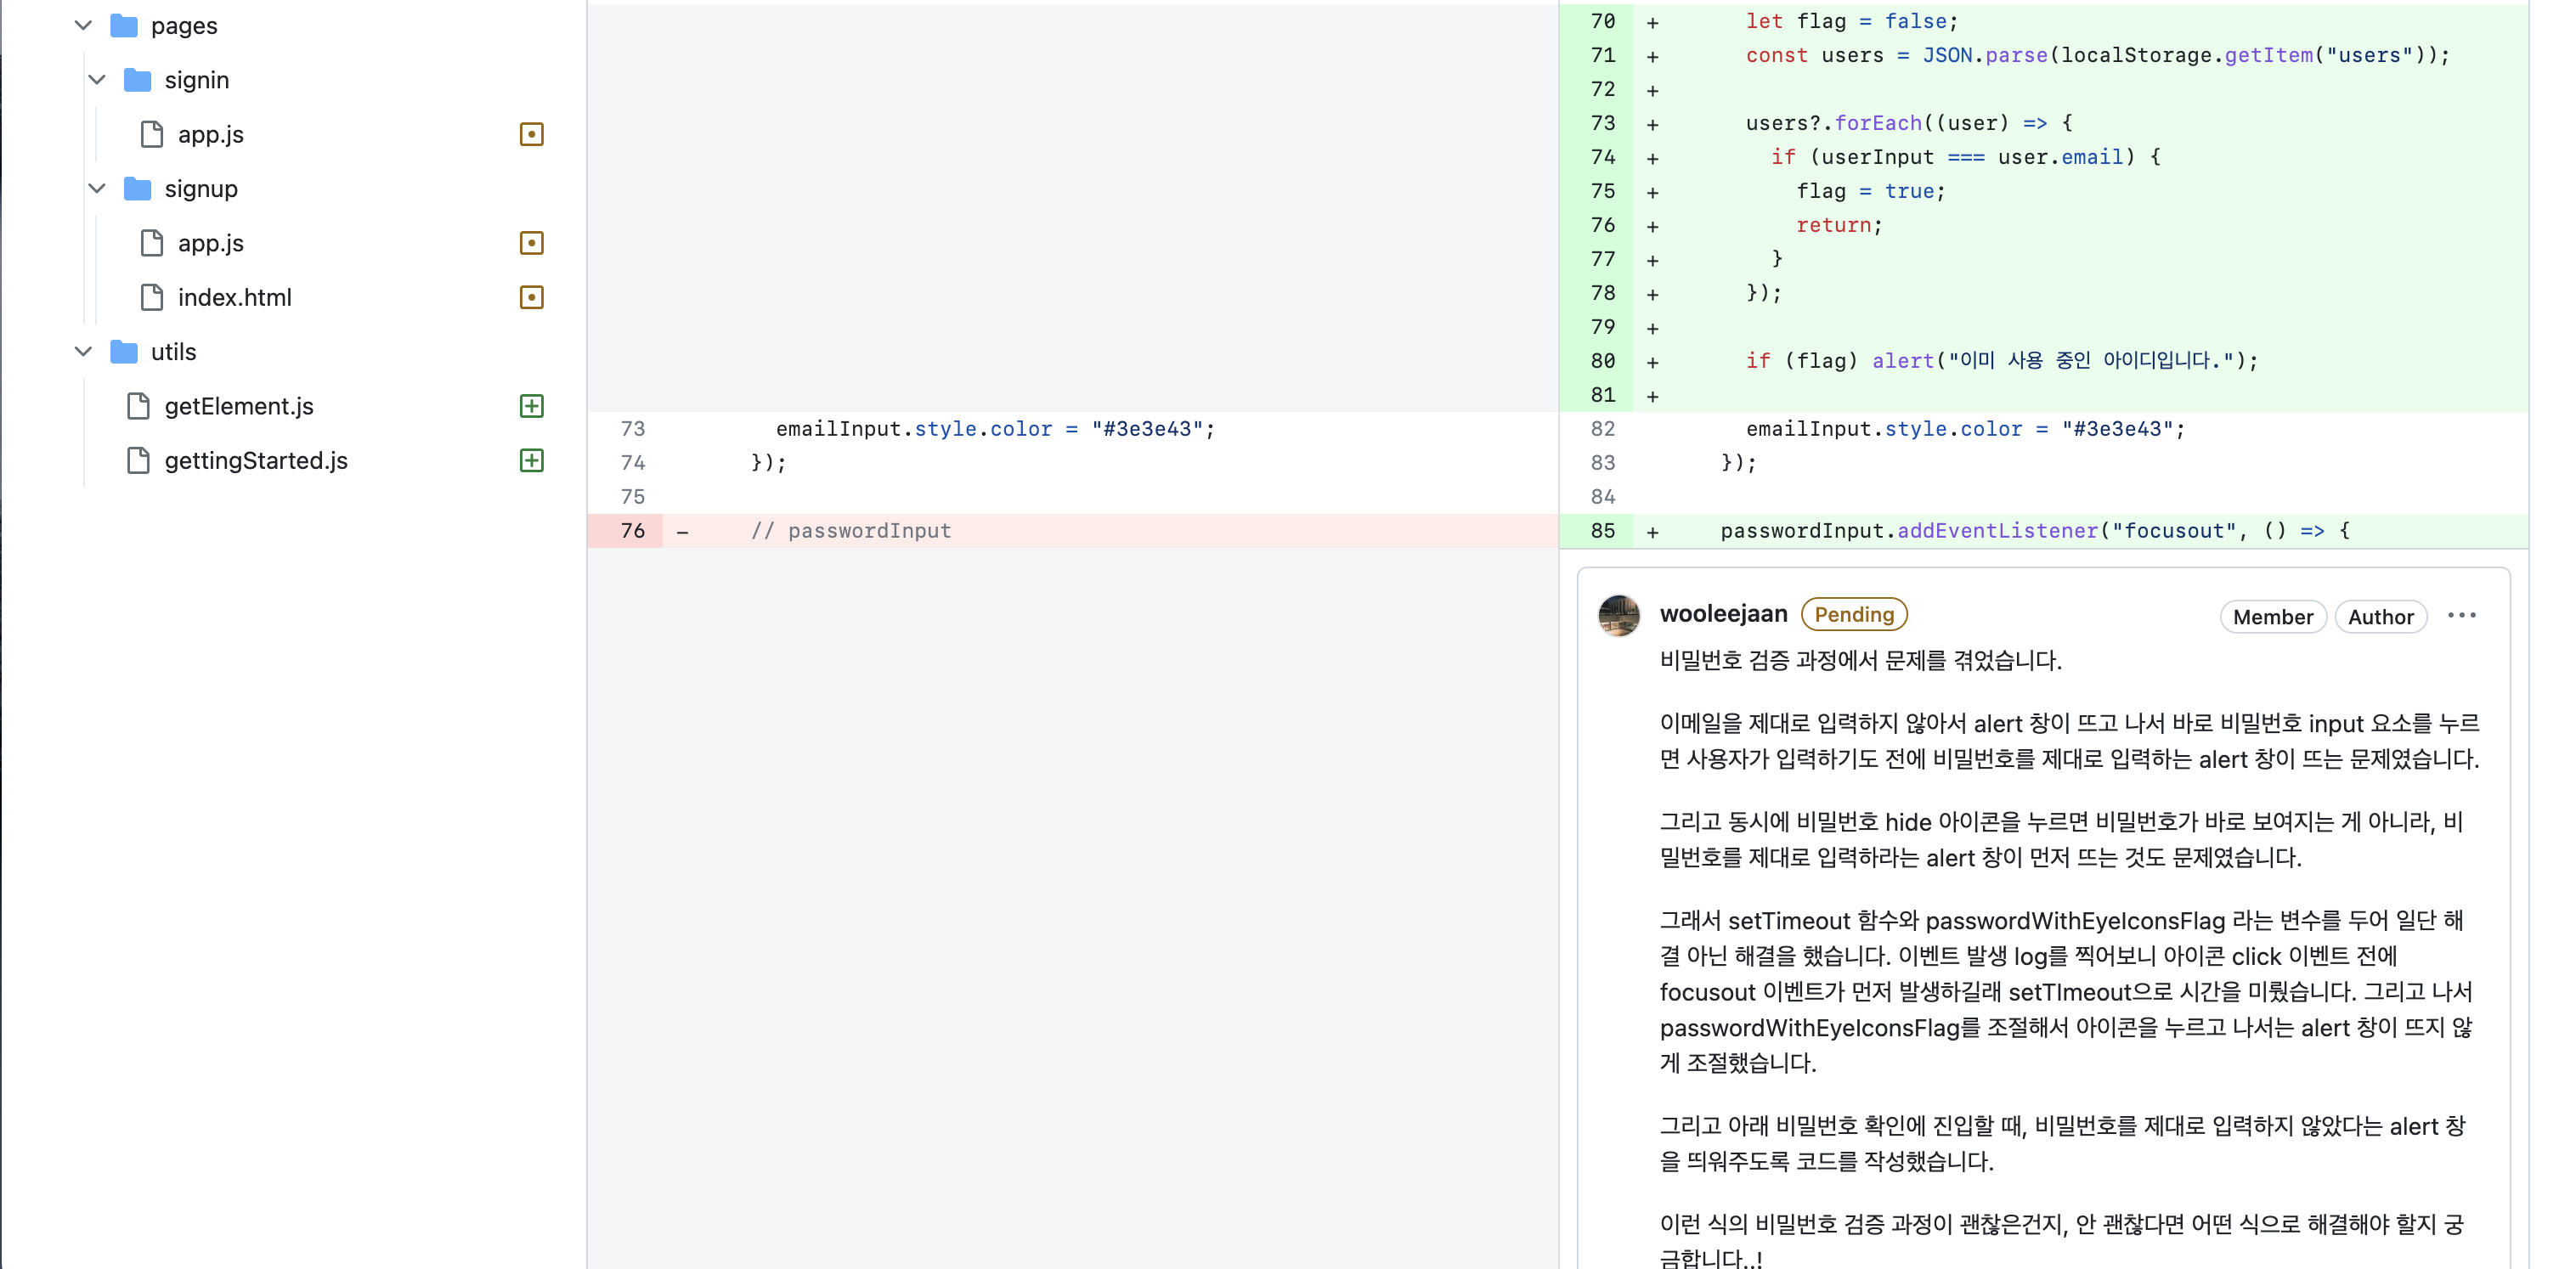This screenshot has width=2576, height=1269.
Task: Click the Author badge
Action: click(x=2379, y=617)
